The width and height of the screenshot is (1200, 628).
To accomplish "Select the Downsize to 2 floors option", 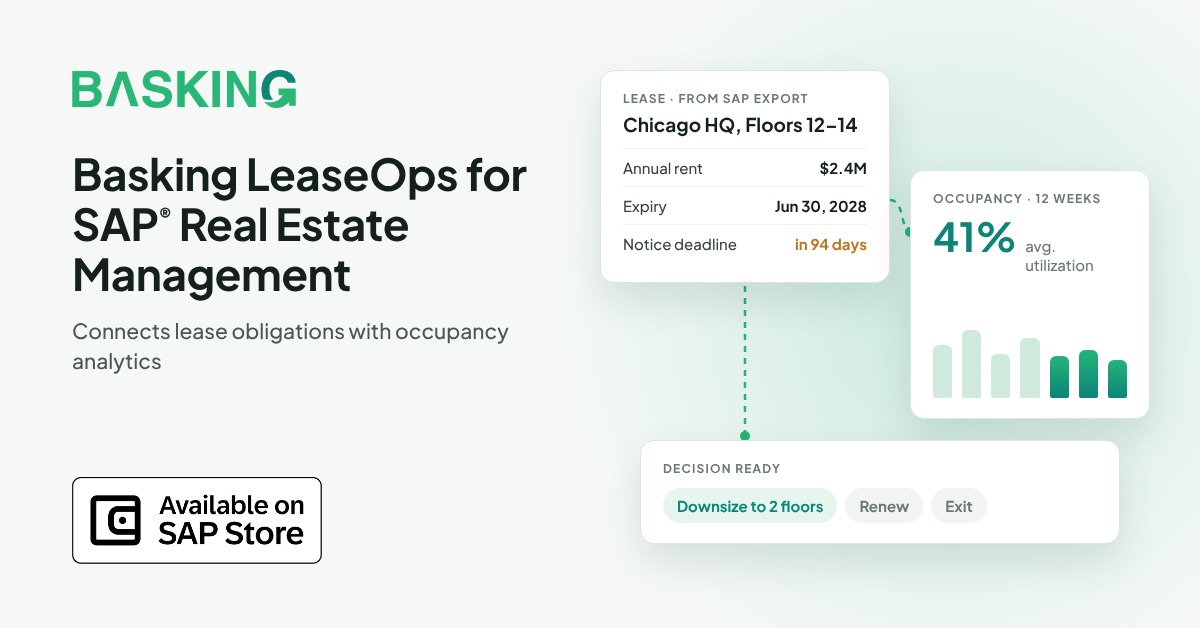I will pos(750,506).
